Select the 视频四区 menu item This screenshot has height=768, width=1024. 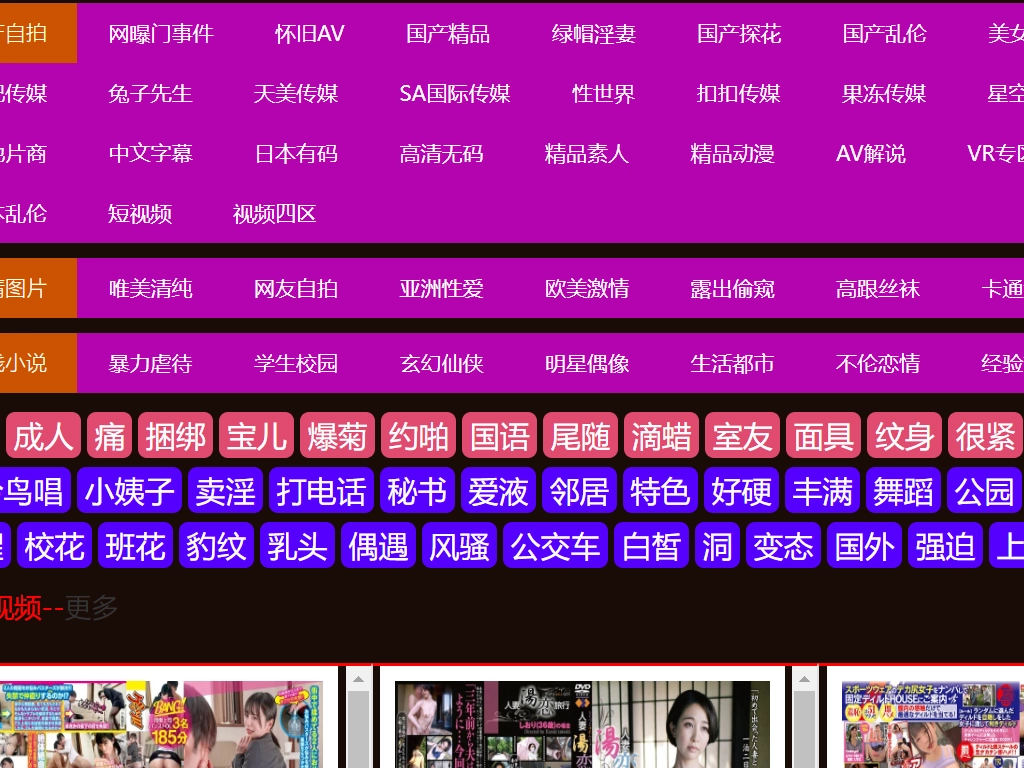[x=274, y=213]
